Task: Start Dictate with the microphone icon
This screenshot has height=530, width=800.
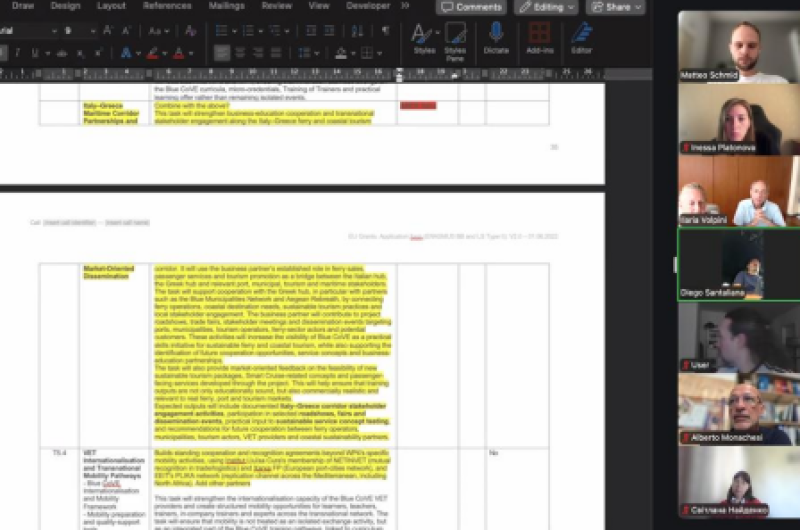Action: [x=496, y=39]
